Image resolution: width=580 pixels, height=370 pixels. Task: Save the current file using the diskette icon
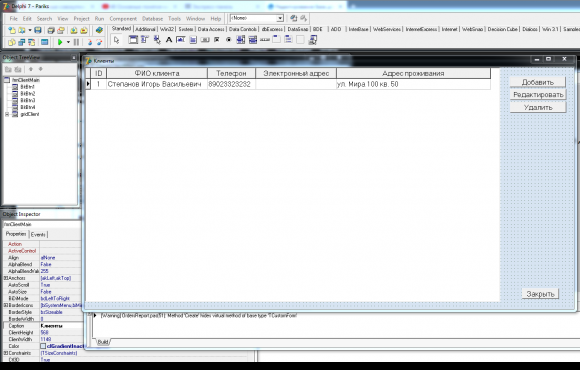point(38,30)
